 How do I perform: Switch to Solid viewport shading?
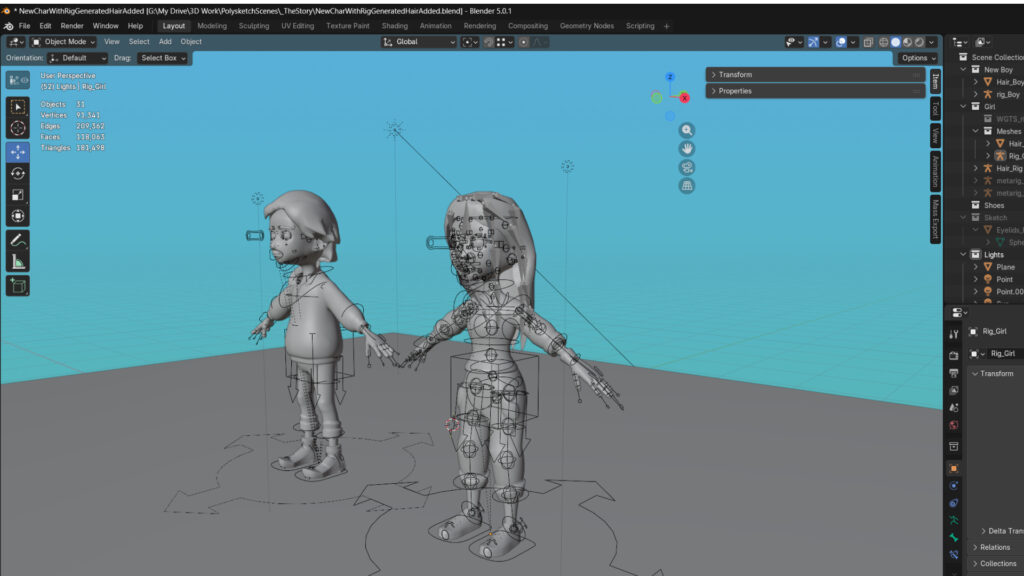click(x=896, y=42)
